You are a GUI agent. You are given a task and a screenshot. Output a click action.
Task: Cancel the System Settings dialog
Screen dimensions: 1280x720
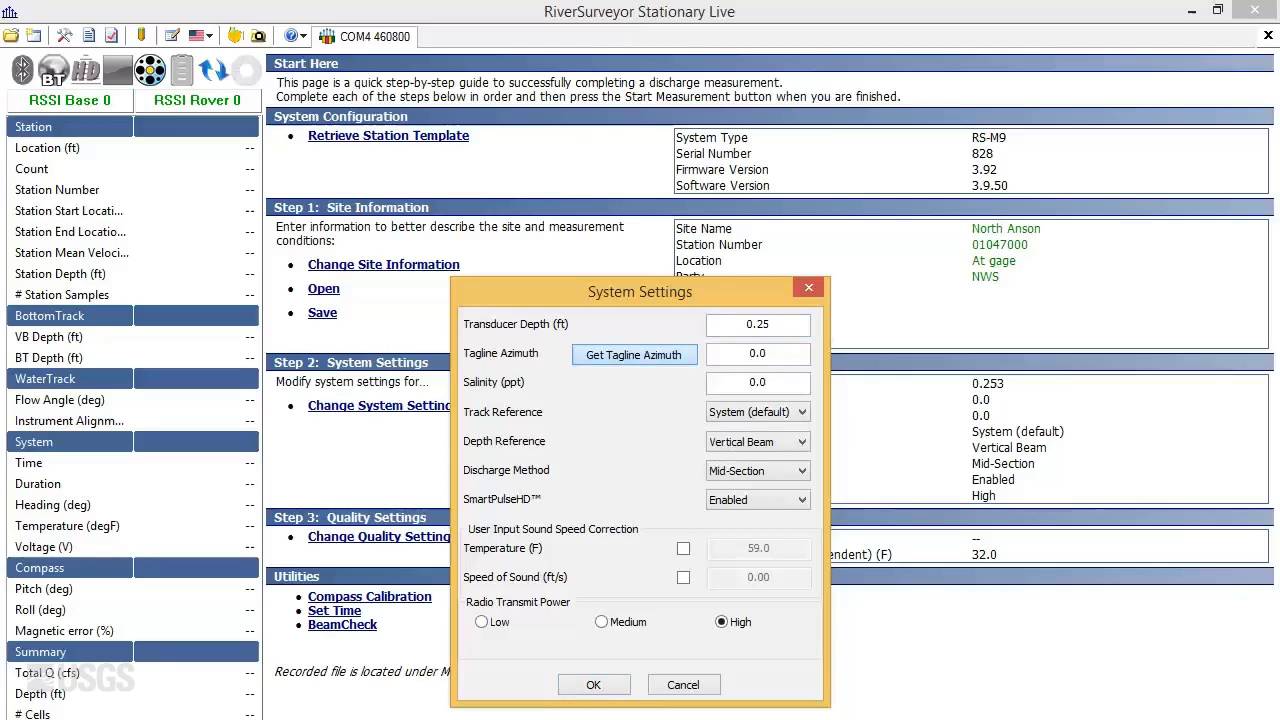684,685
